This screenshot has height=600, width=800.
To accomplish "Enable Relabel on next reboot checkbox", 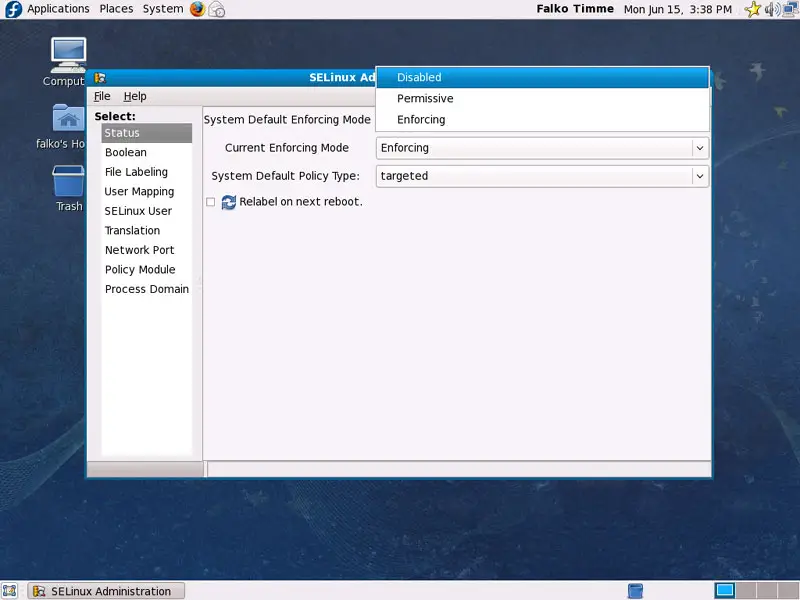I will tap(210, 202).
